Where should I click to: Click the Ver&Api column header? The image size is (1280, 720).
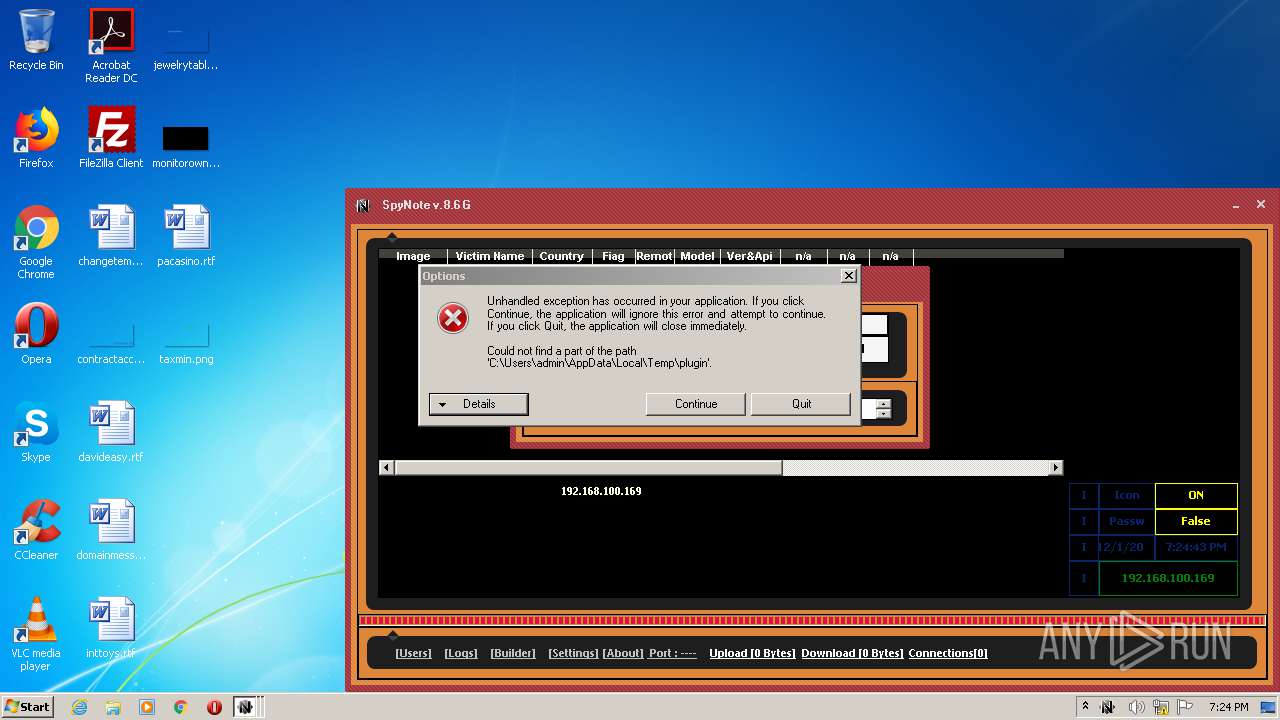click(x=749, y=256)
